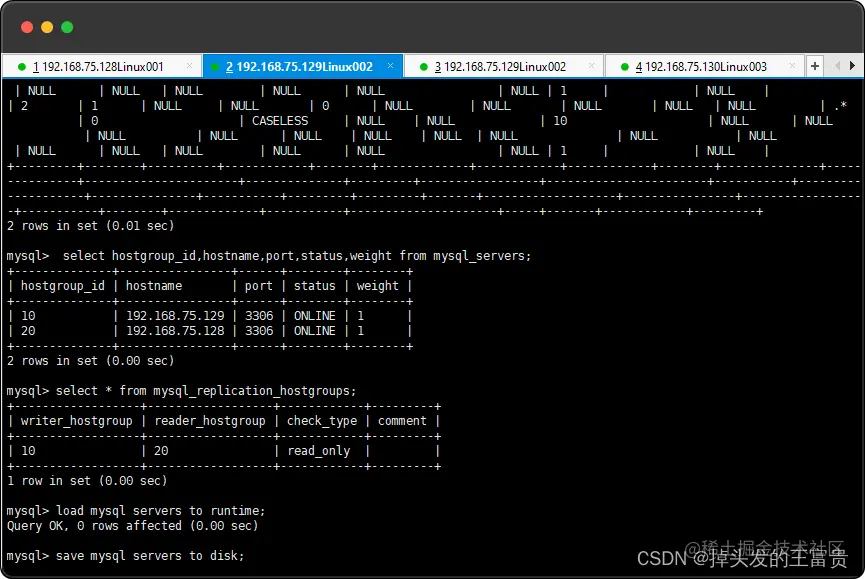Viewport: 865px width, 579px height.
Task: Click the weight column header
Action: (x=377, y=286)
